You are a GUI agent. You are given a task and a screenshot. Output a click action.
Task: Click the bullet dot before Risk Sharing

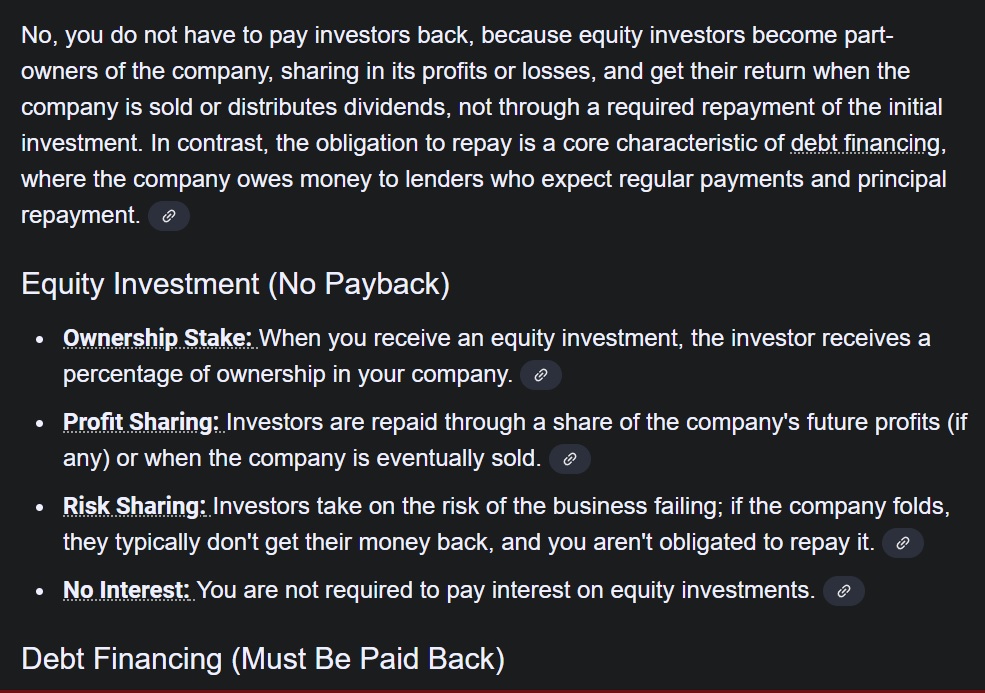tap(38, 508)
